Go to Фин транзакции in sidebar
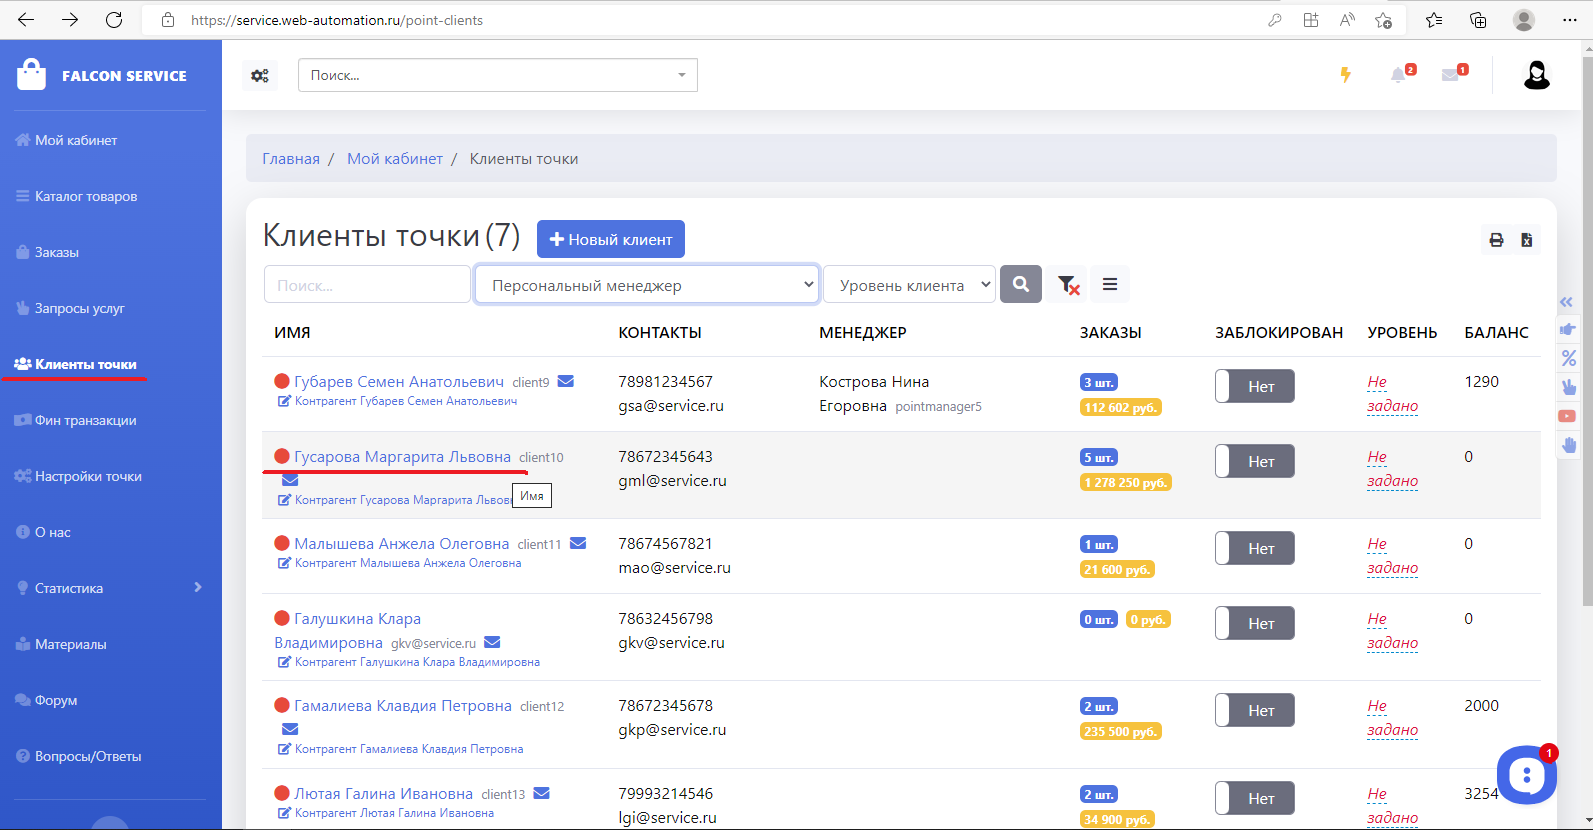 coord(85,420)
